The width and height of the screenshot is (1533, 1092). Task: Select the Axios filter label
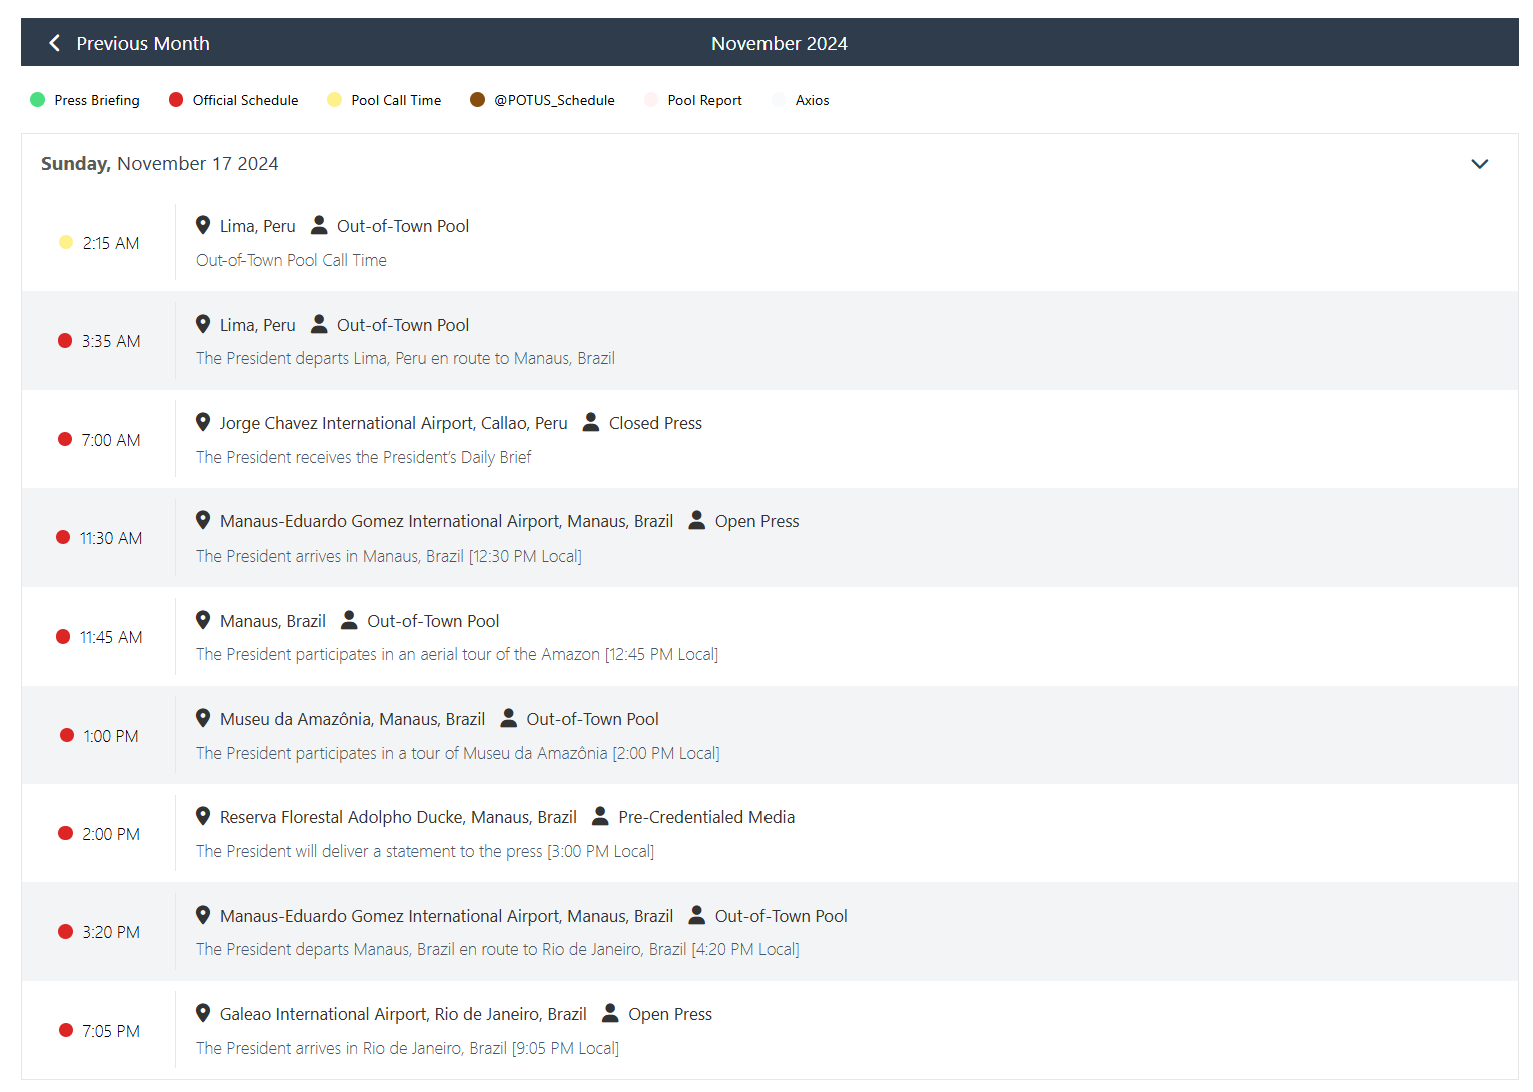click(812, 100)
